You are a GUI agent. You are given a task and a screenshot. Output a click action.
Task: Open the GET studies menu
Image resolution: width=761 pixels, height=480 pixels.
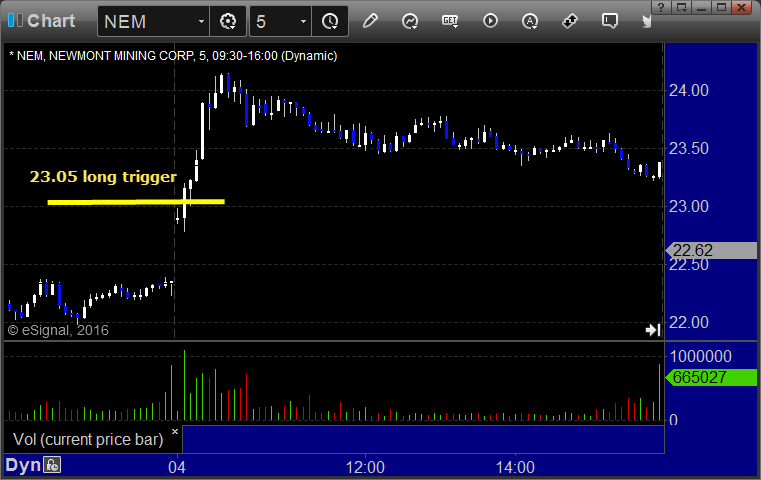pyautogui.click(x=450, y=21)
